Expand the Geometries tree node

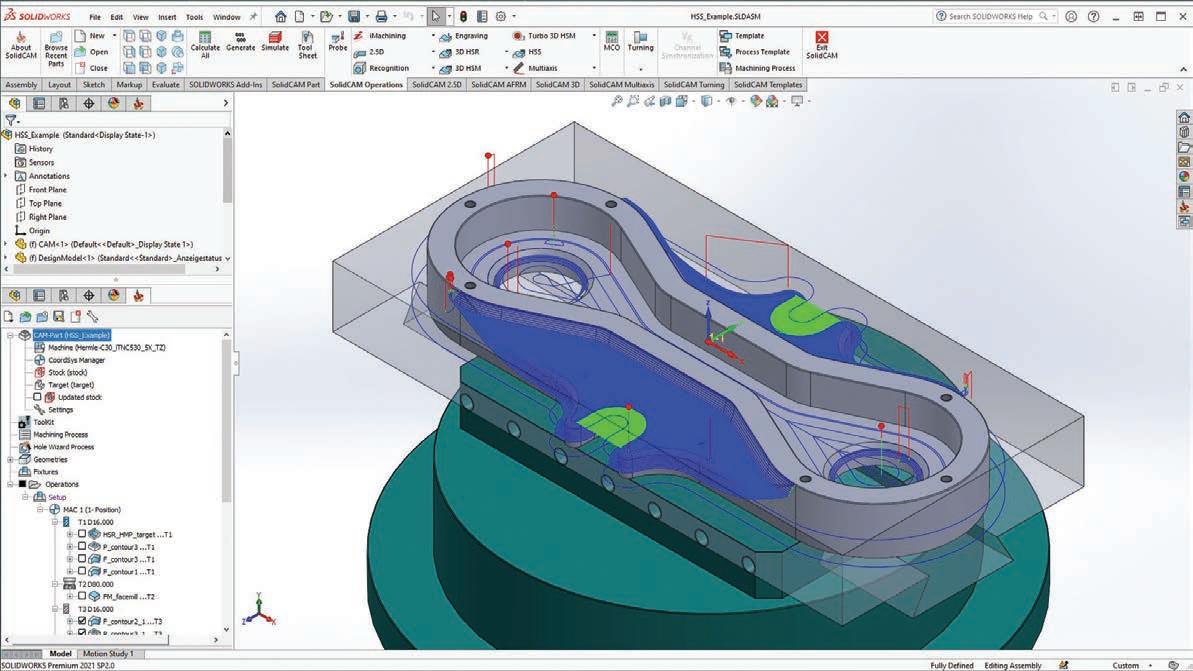(x=11, y=460)
